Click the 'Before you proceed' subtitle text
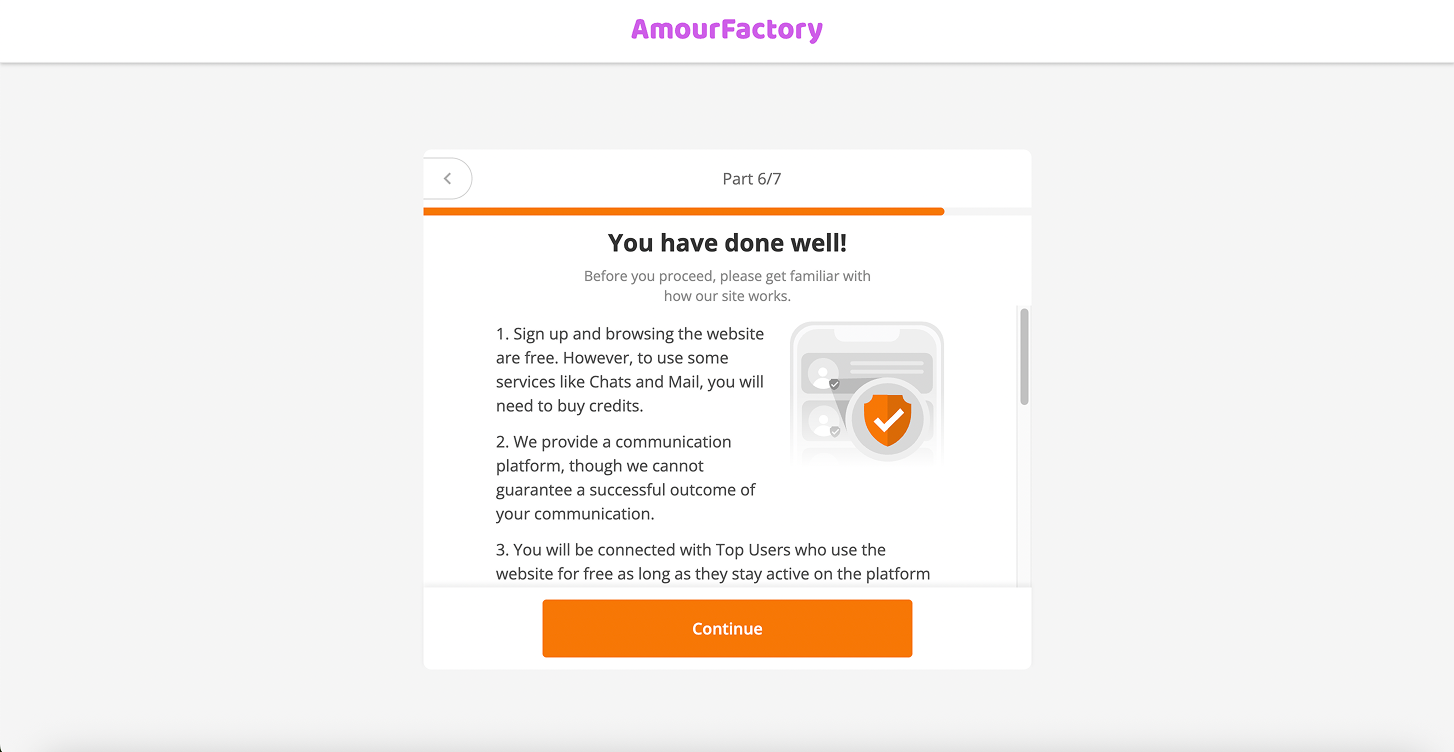The image size is (1454, 752). 727,286
